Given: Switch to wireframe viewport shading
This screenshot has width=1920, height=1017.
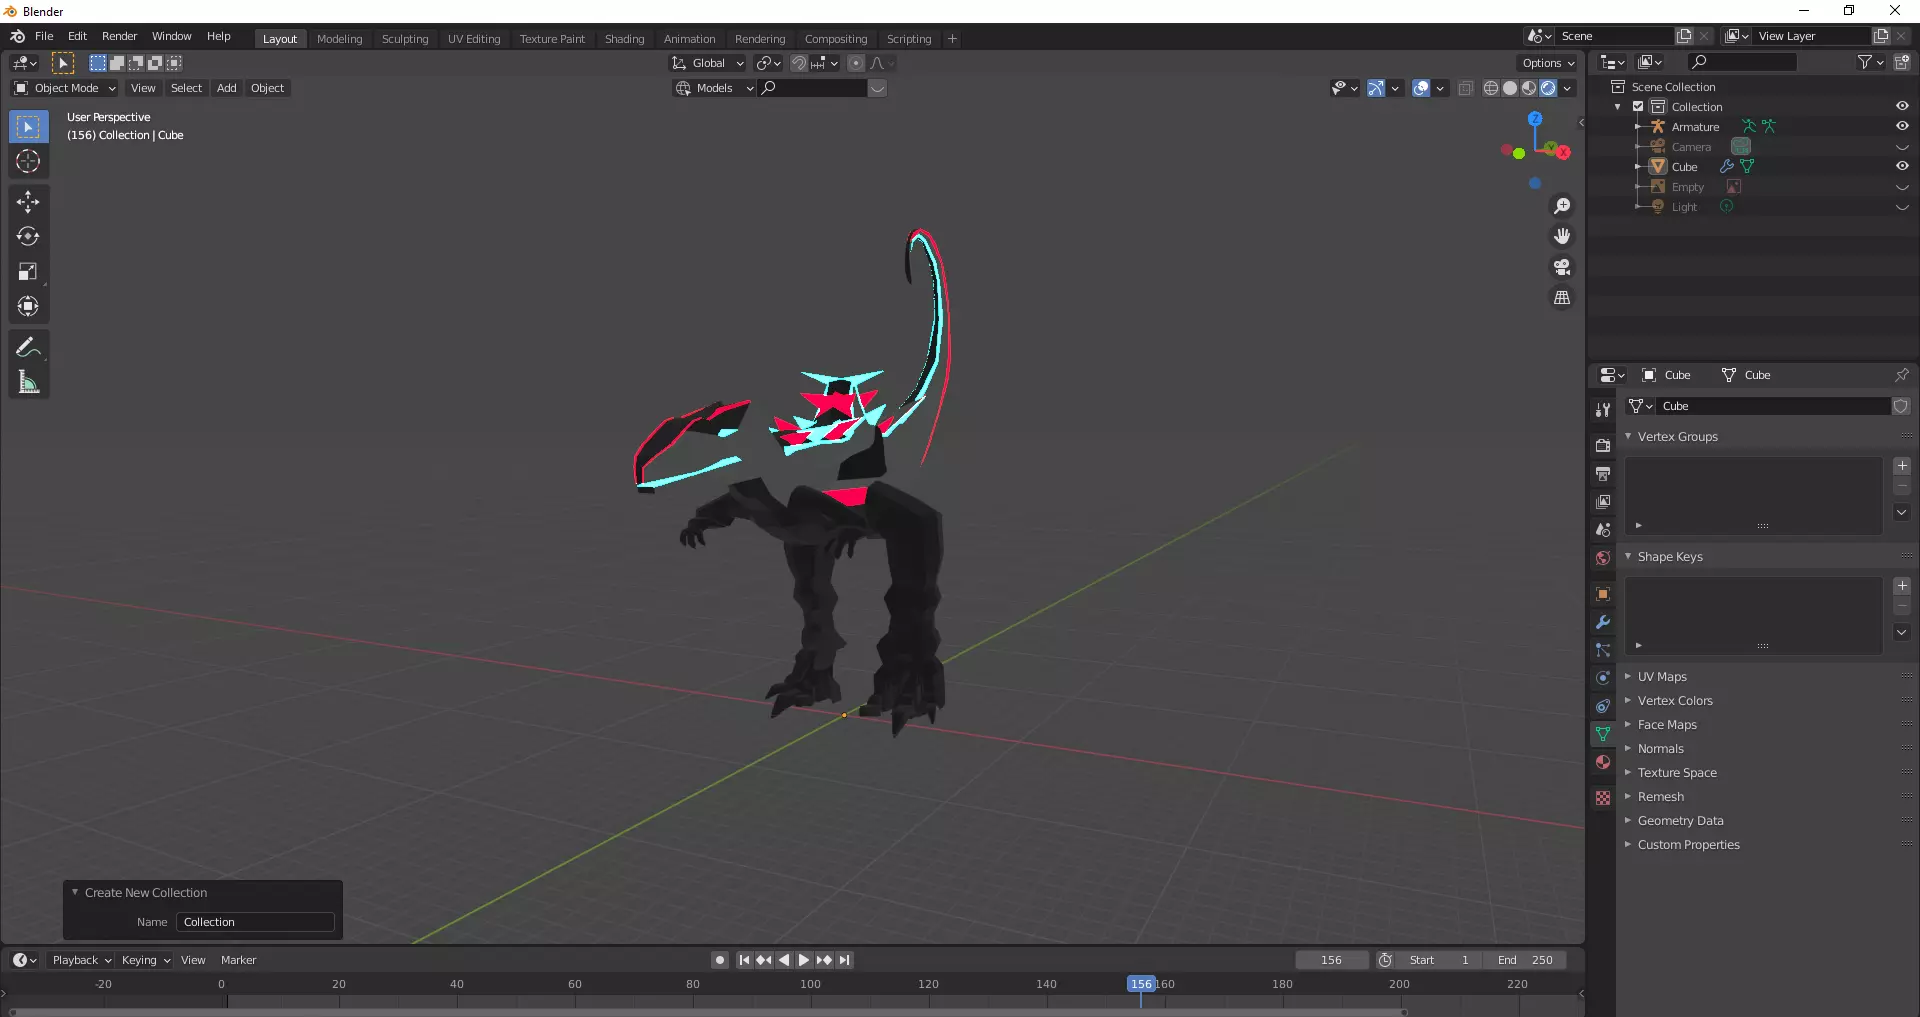Looking at the screenshot, I should (x=1491, y=88).
